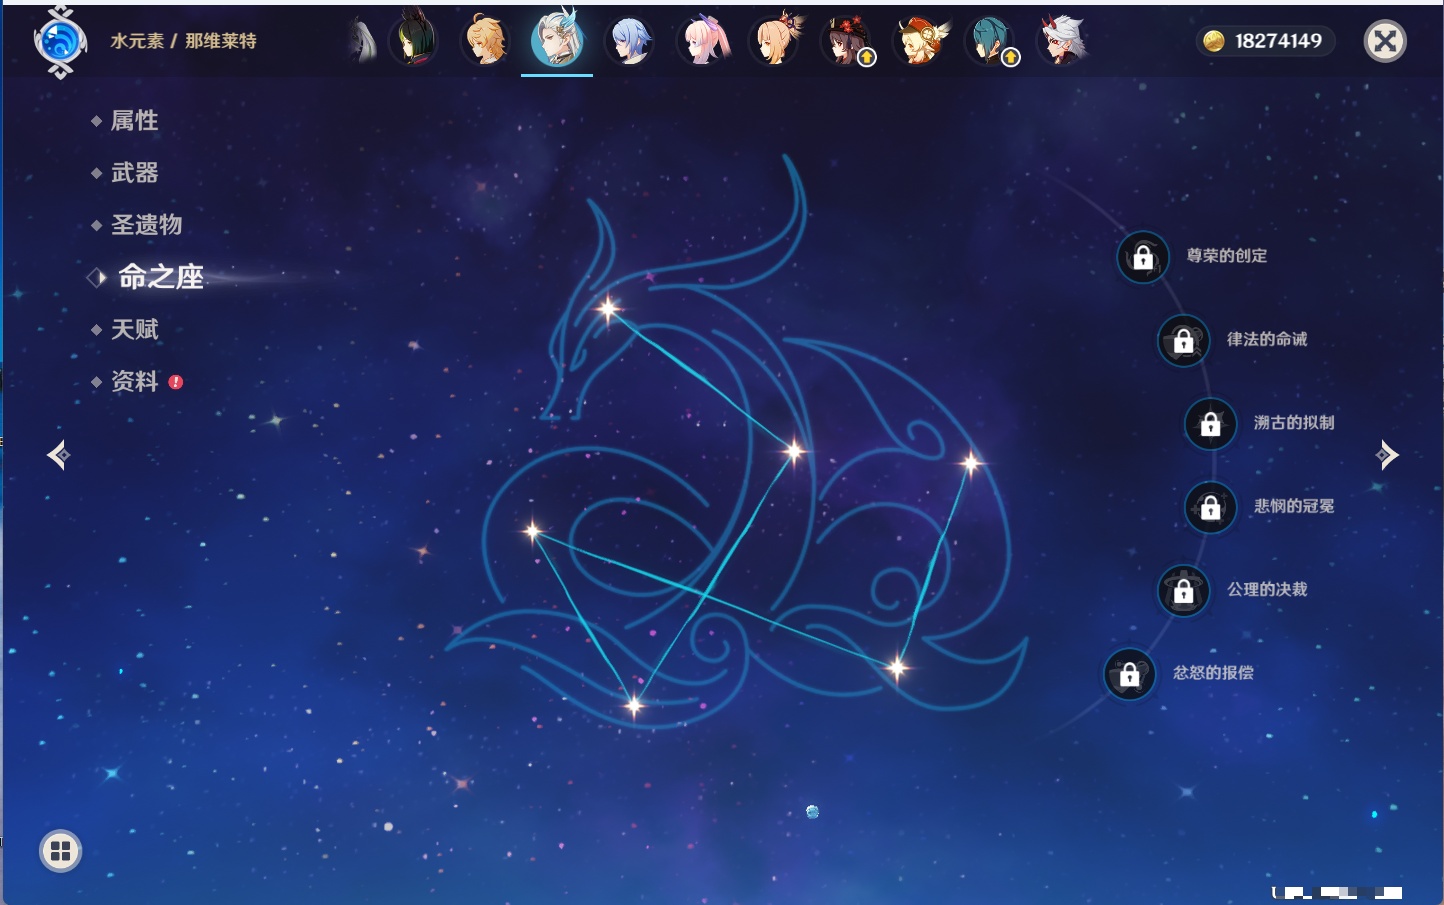Go to previous character with left arrow
The height and width of the screenshot is (905, 1444).
tap(58, 455)
